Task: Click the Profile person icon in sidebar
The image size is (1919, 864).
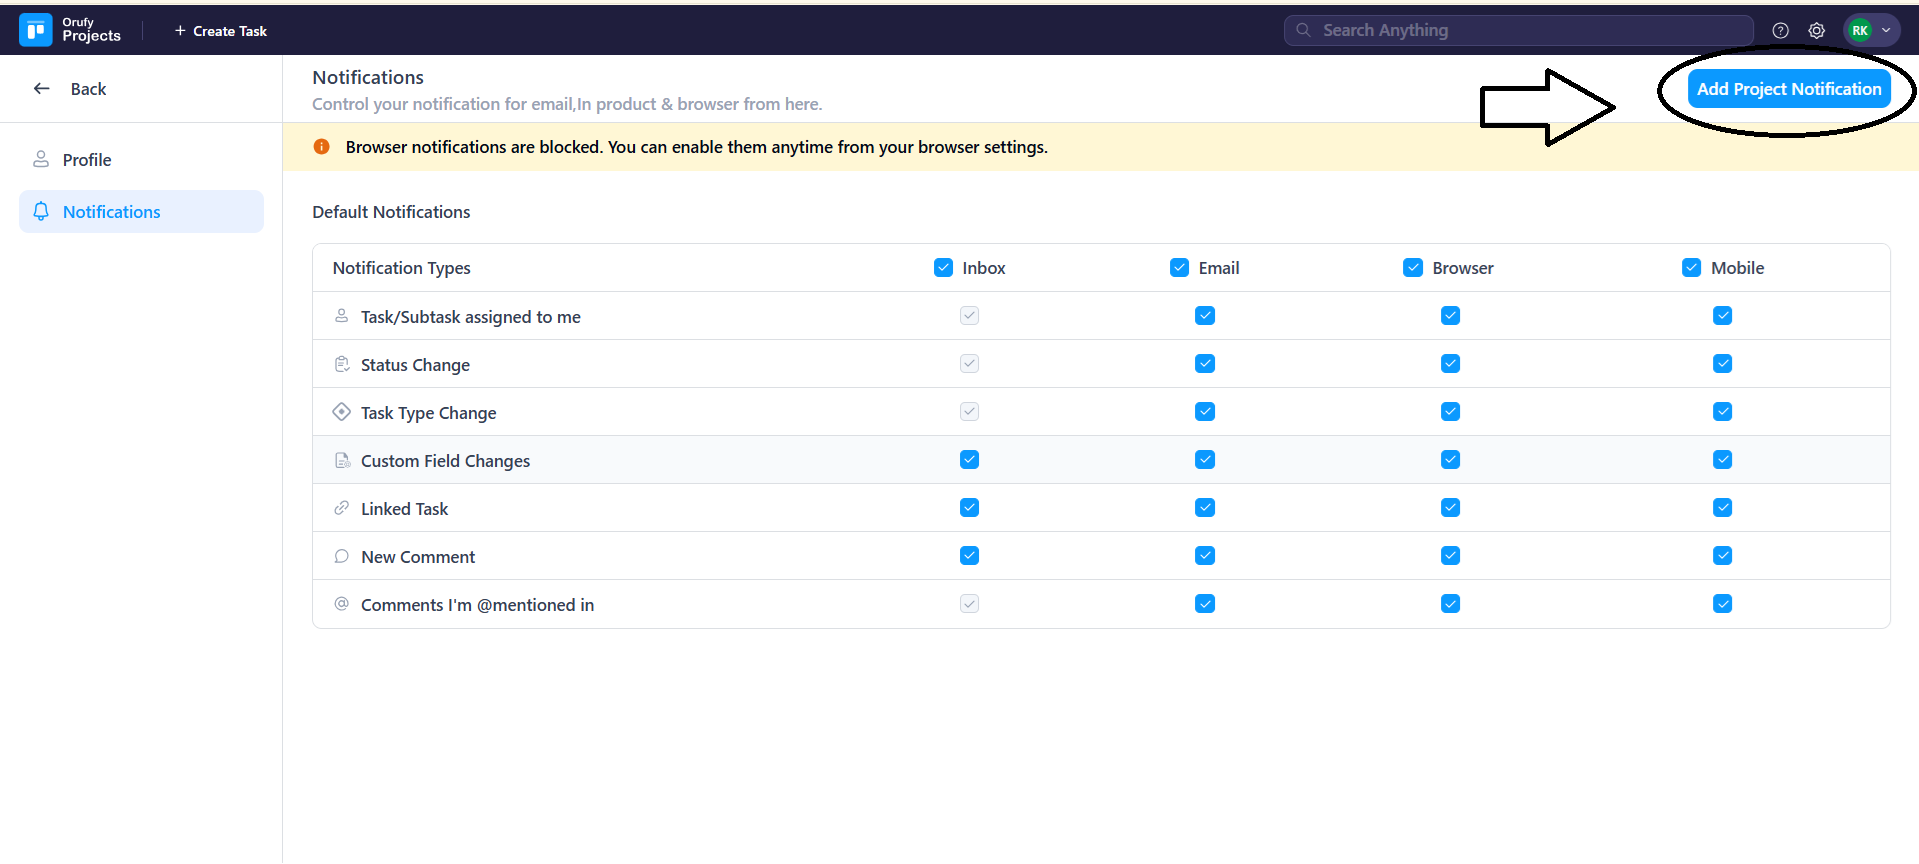Action: [41, 159]
